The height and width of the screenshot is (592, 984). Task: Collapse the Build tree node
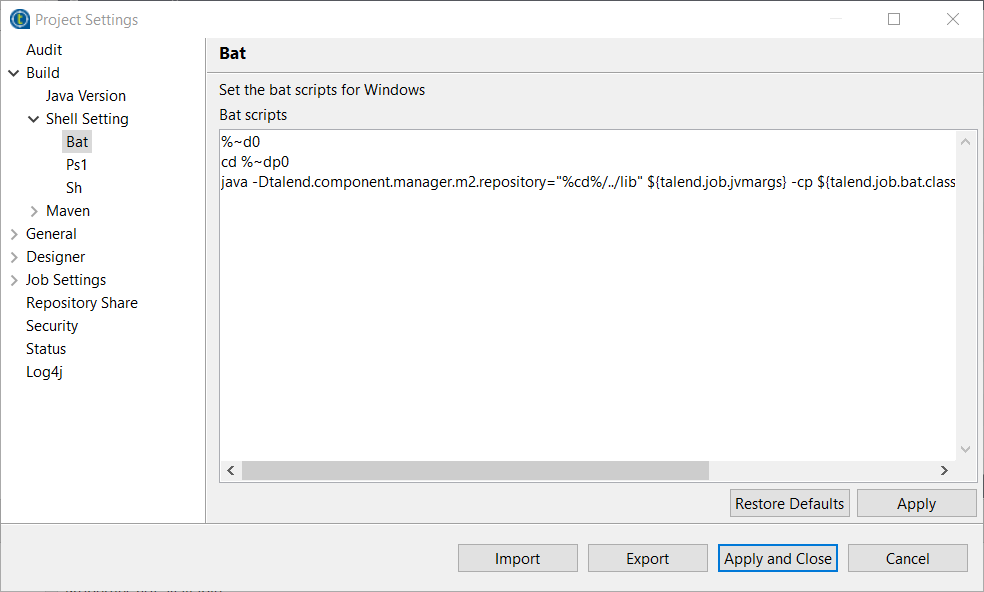[x=14, y=73]
